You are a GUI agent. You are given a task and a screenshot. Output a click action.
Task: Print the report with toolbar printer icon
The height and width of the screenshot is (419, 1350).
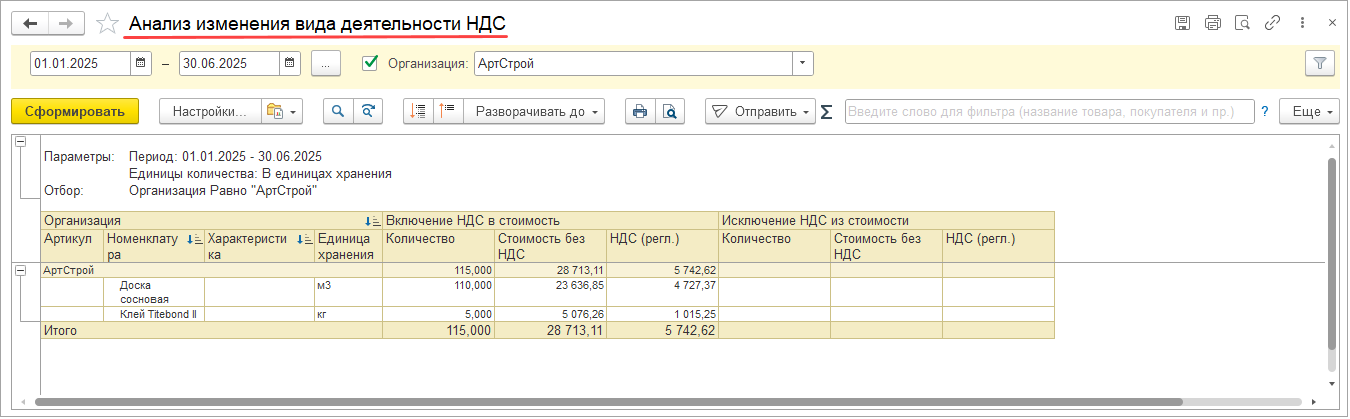click(640, 111)
